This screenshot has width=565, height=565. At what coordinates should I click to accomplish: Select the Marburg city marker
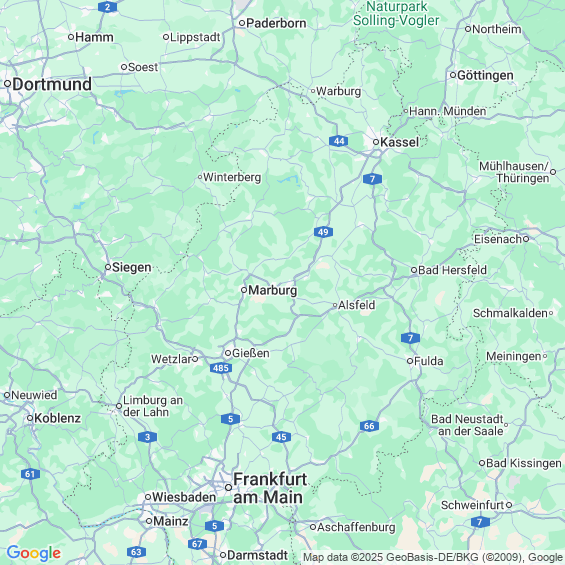pyautogui.click(x=244, y=290)
